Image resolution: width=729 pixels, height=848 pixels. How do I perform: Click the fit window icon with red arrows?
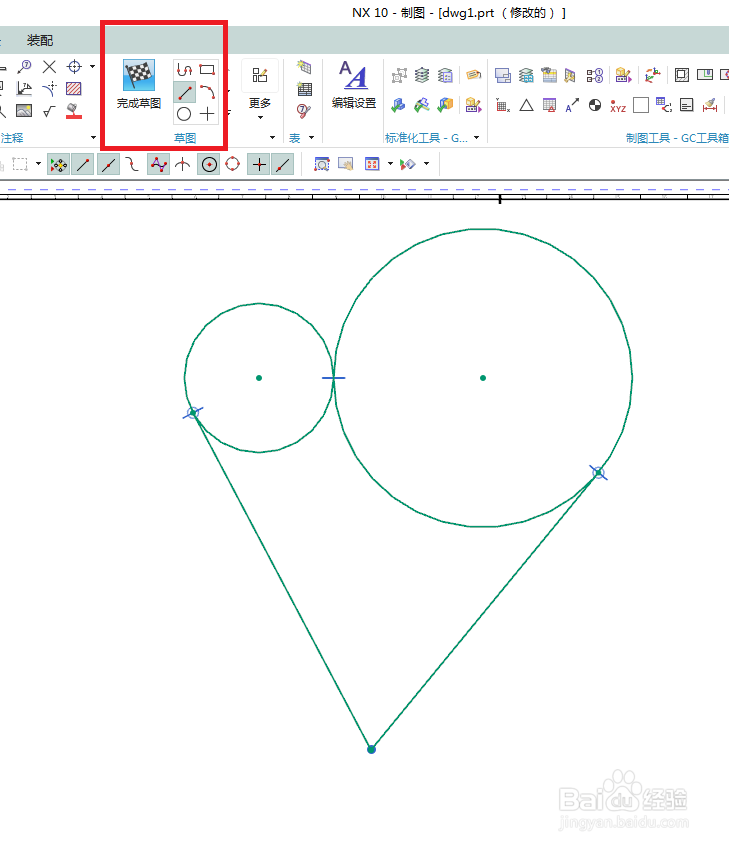click(372, 164)
